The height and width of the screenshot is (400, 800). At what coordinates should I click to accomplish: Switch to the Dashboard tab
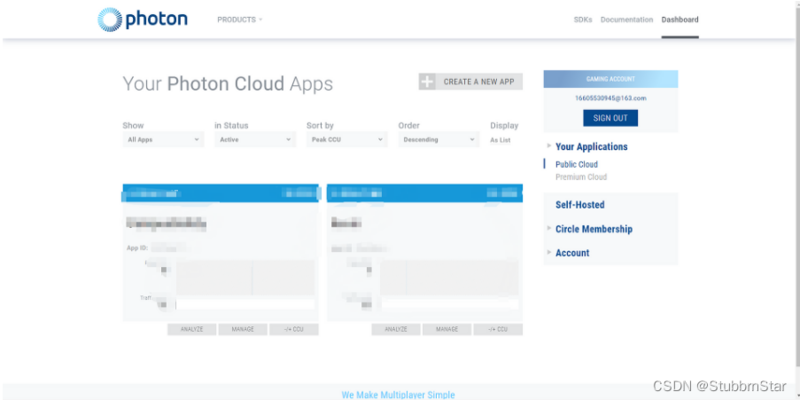coord(680,19)
